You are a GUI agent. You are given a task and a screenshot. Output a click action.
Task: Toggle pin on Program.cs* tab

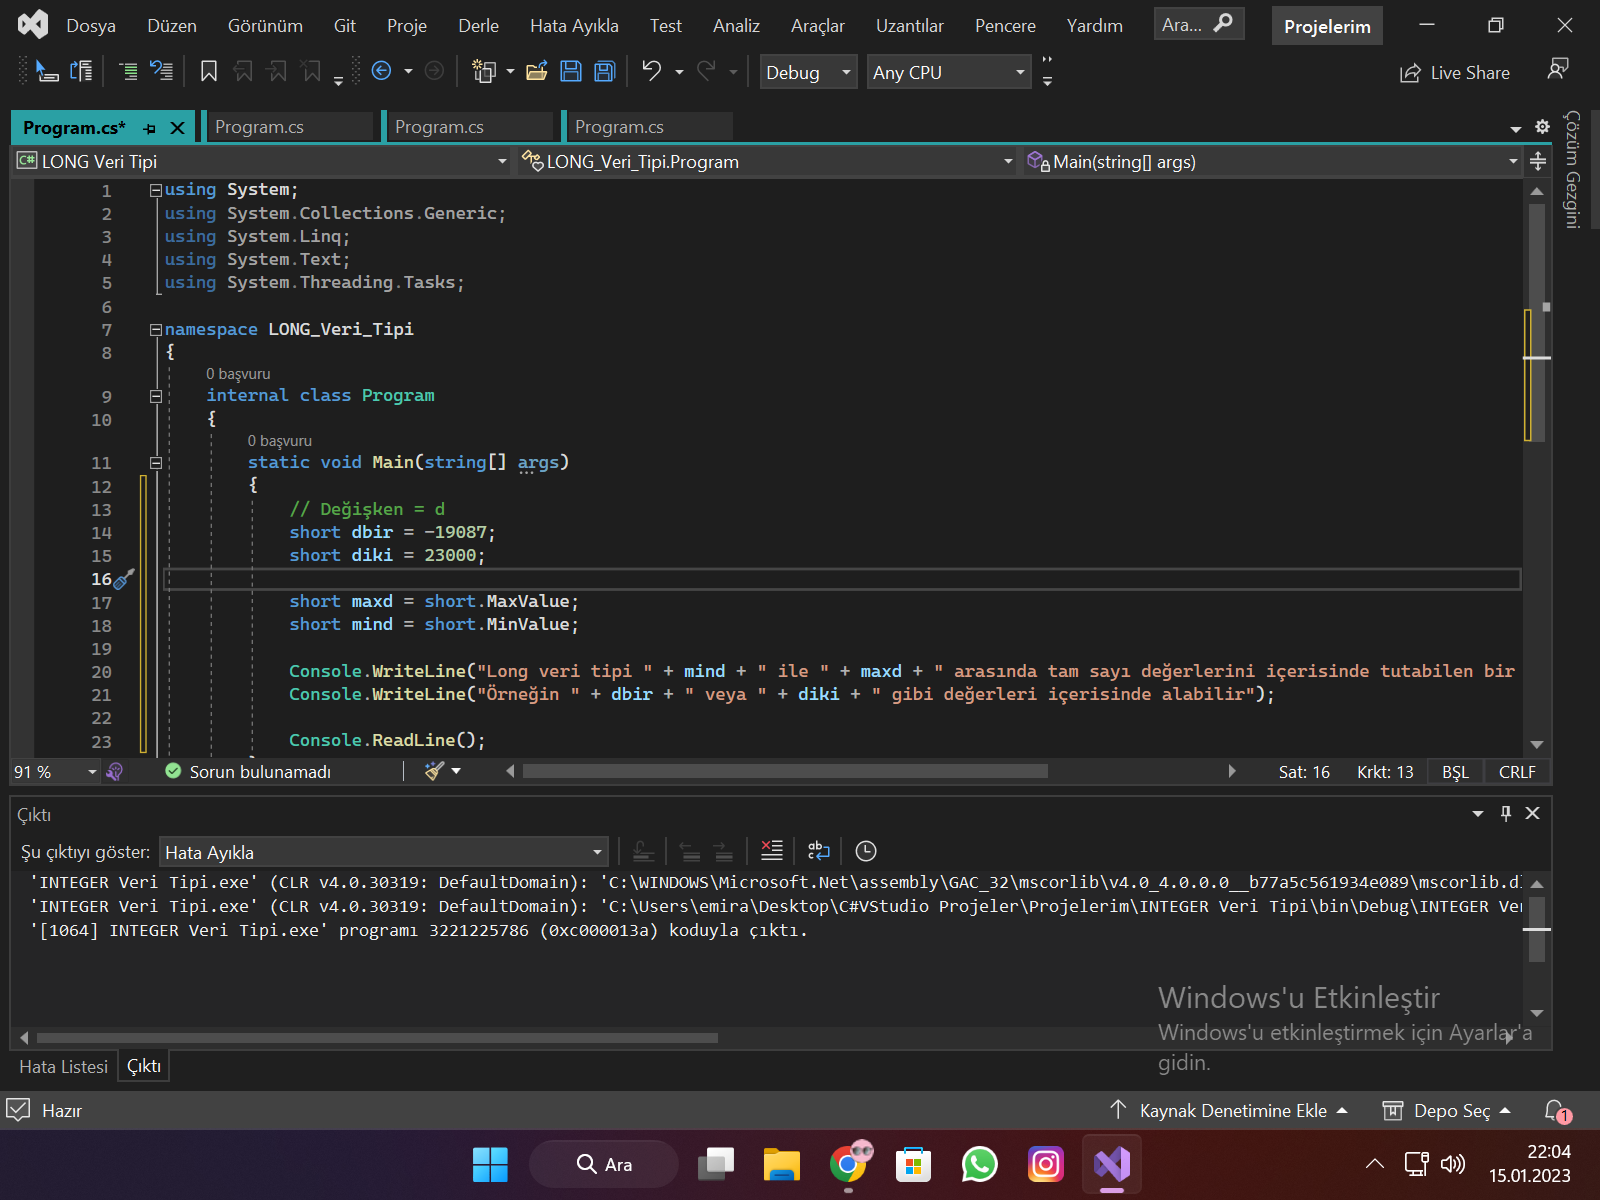click(150, 128)
